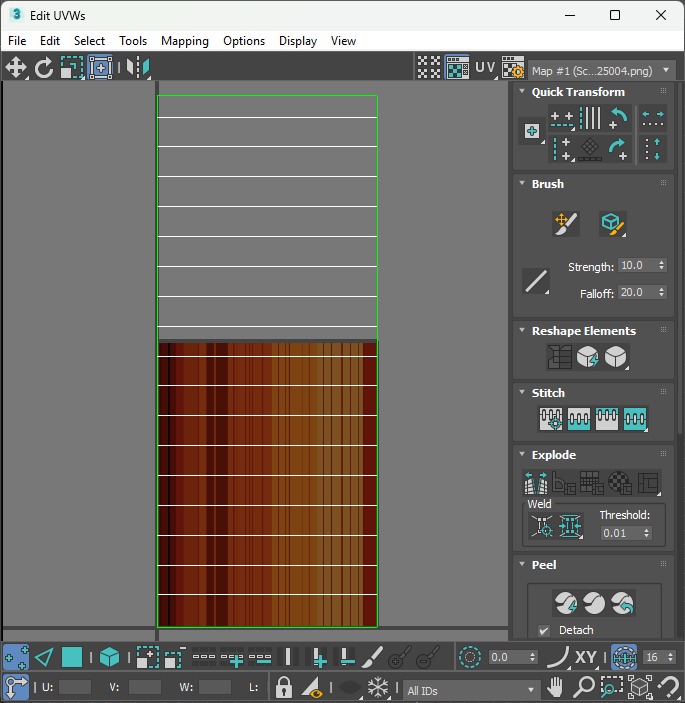685x703 pixels.
Task: Activate the Freeform Mode tool
Action: (100, 68)
